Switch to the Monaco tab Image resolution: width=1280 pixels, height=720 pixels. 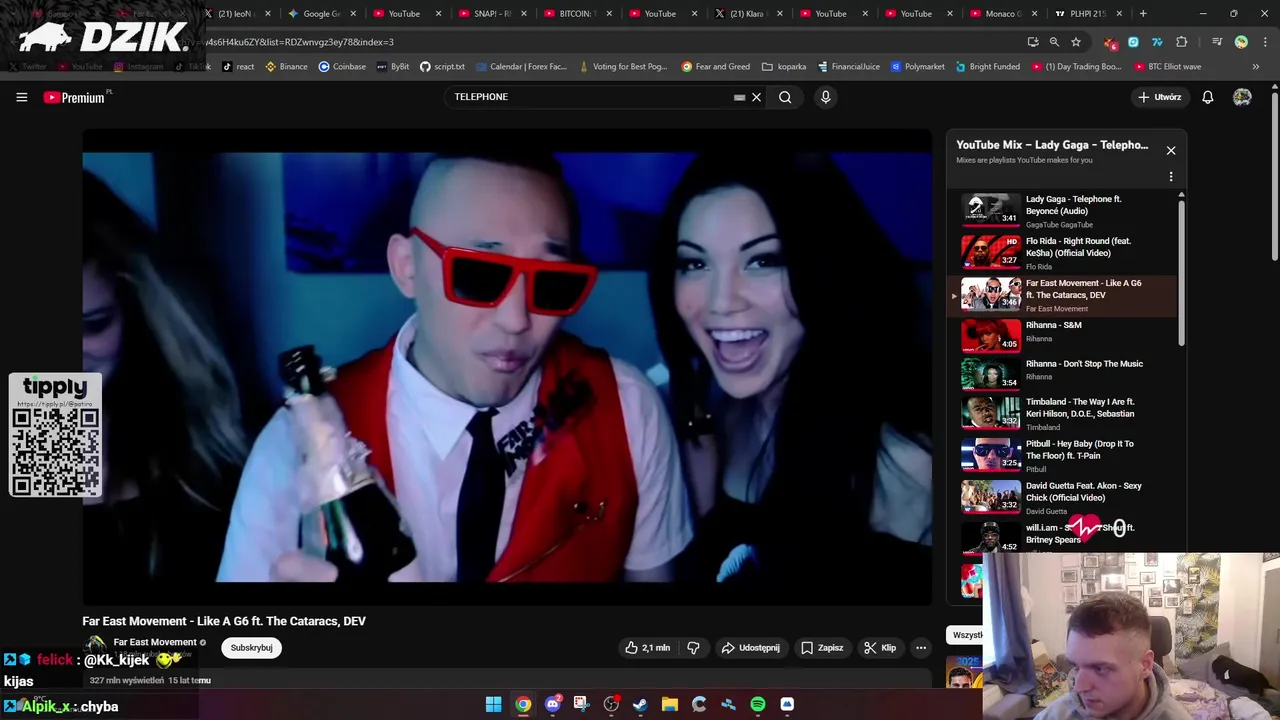tap(1003, 14)
